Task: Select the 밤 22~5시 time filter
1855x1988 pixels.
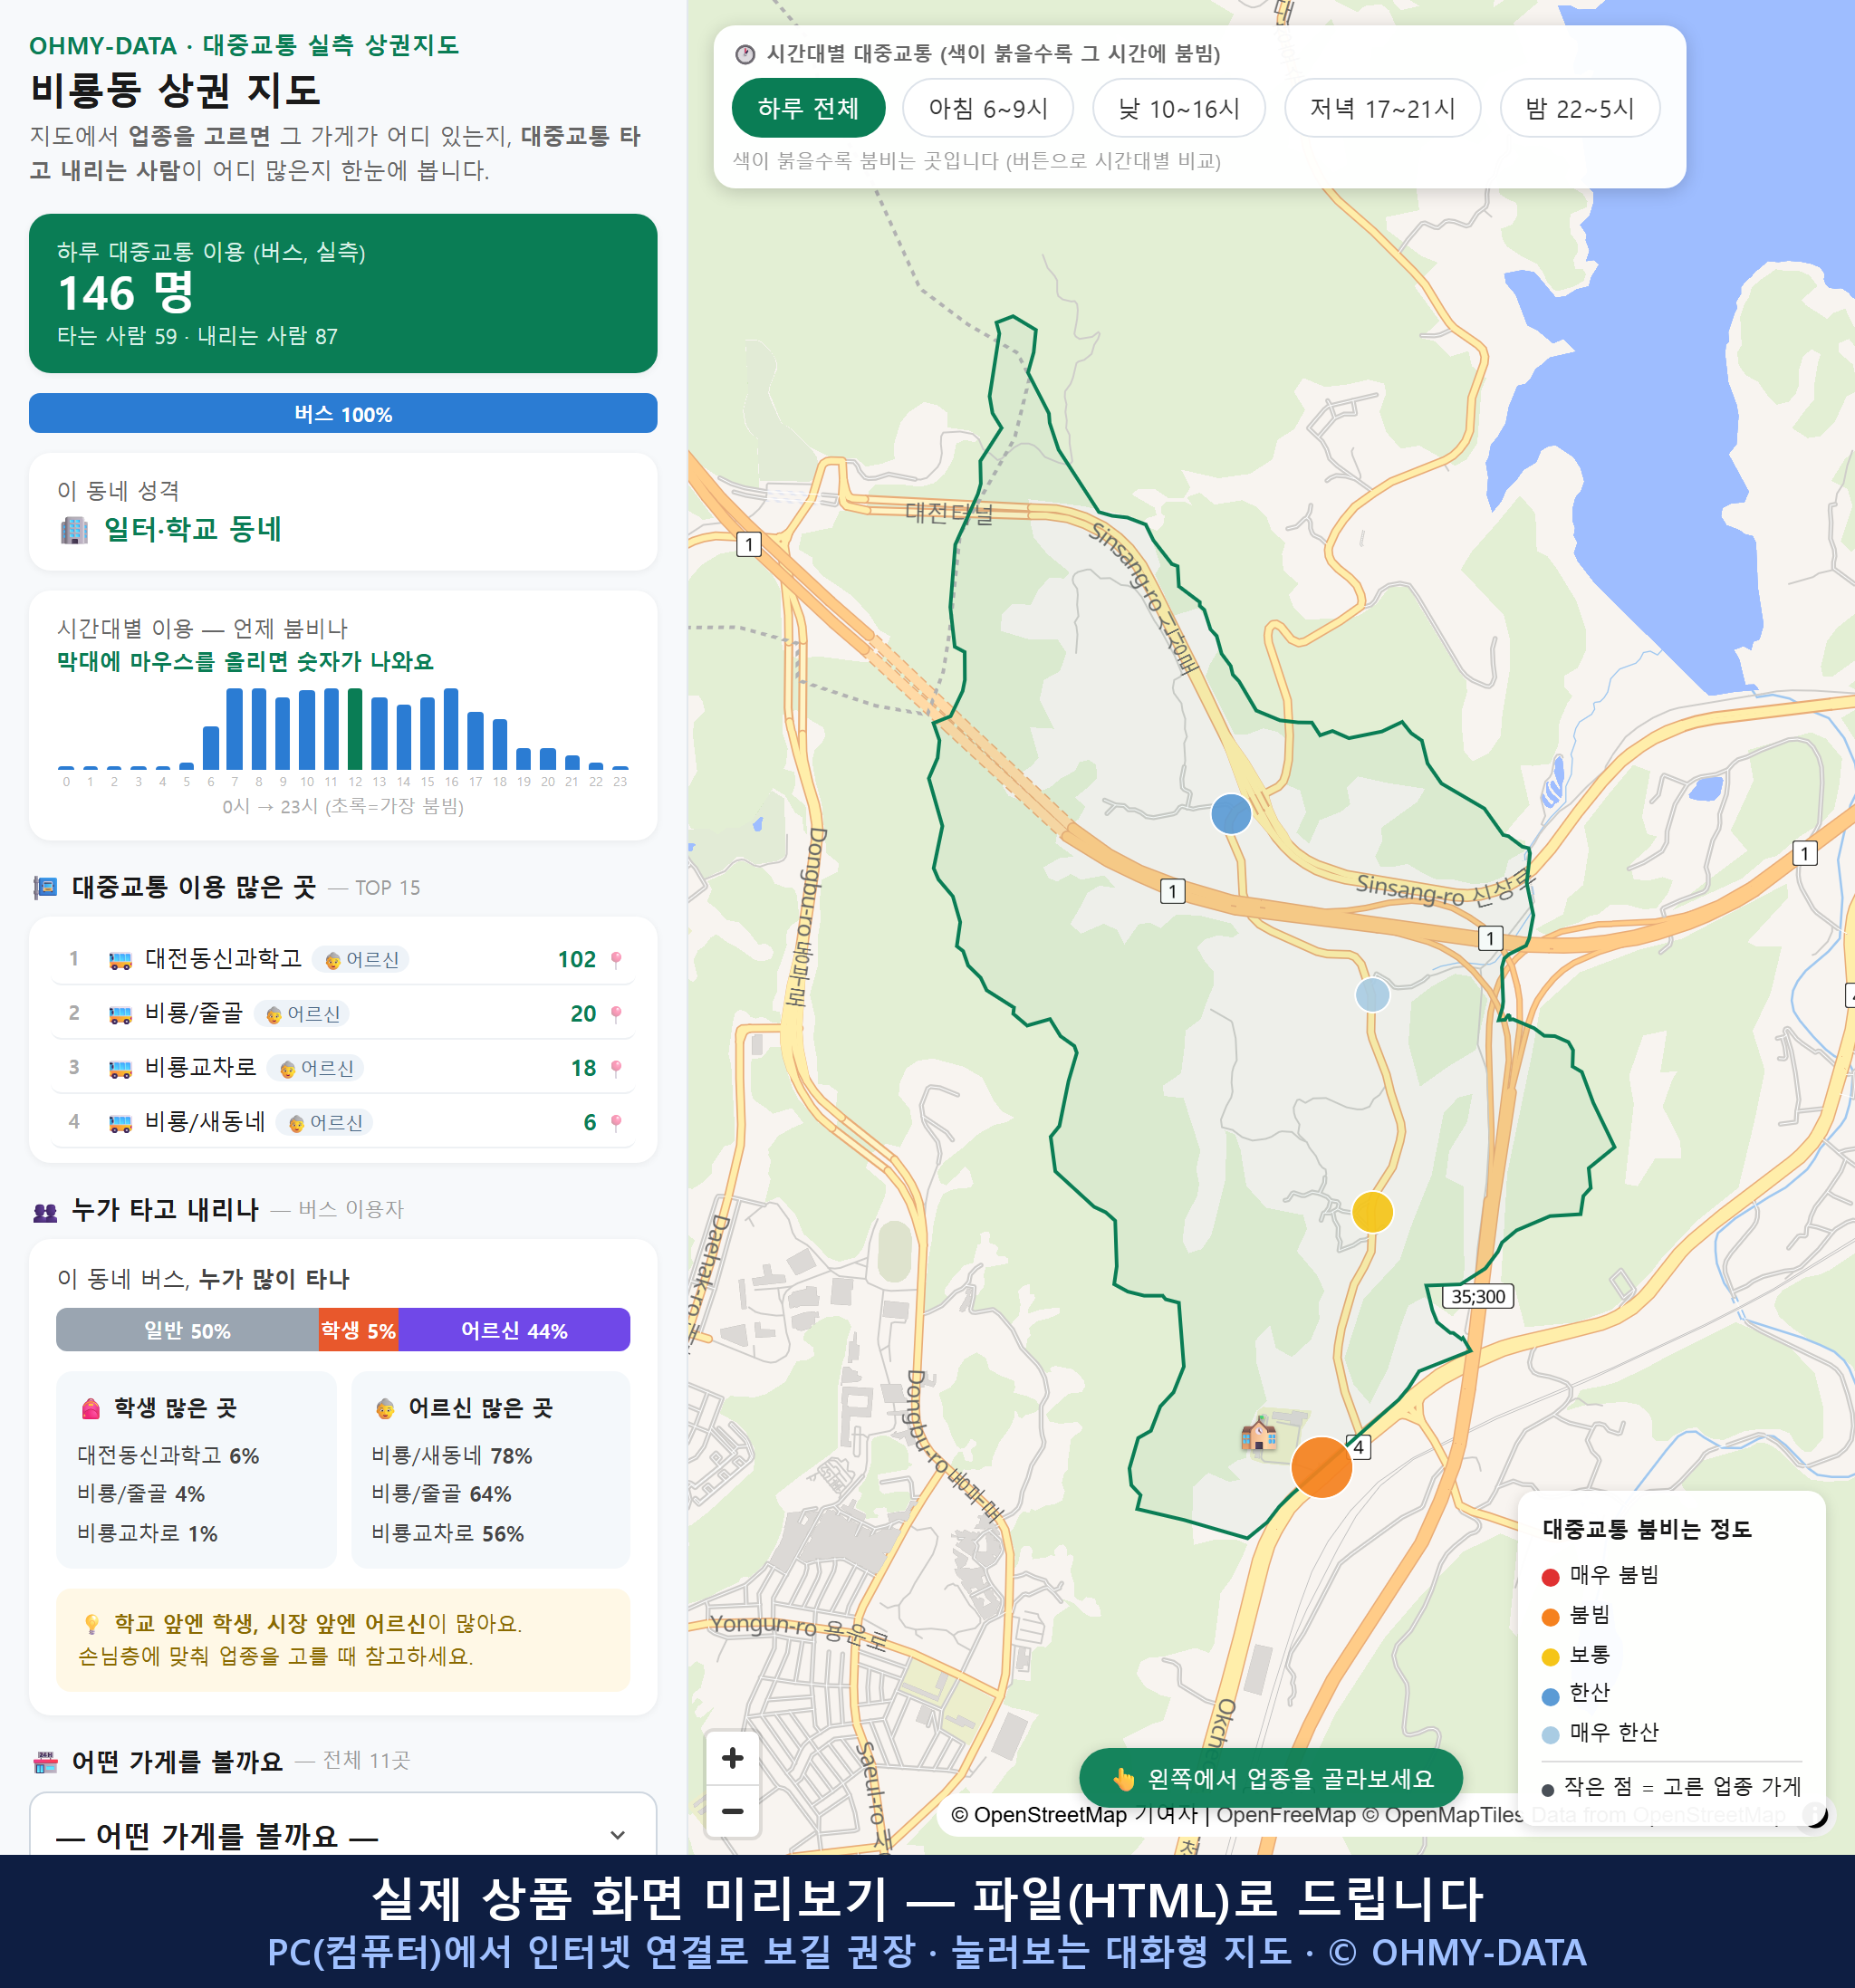Action: click(x=1580, y=108)
